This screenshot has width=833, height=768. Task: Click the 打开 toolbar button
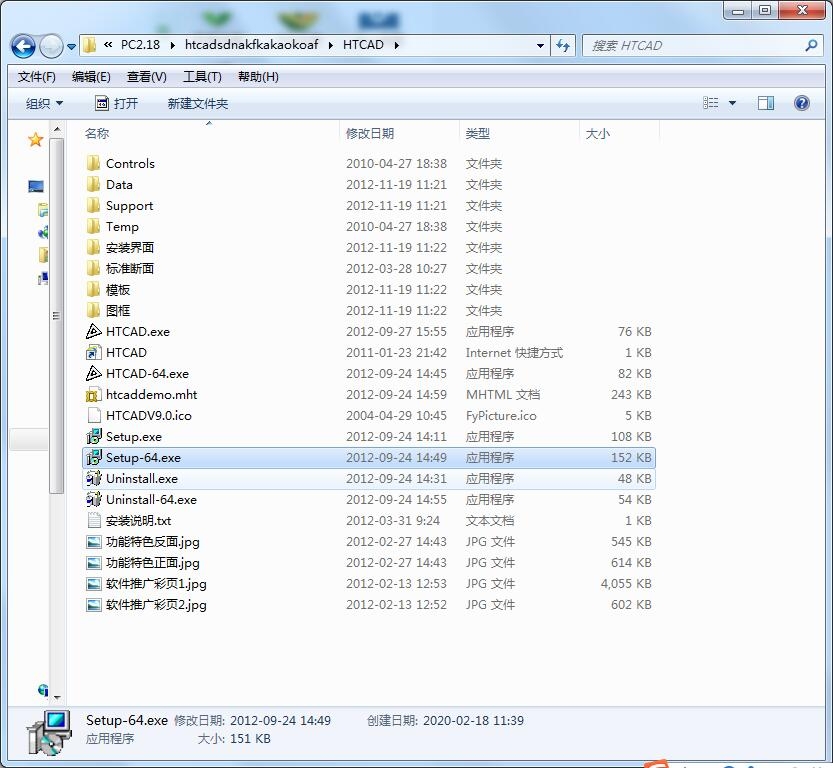116,104
